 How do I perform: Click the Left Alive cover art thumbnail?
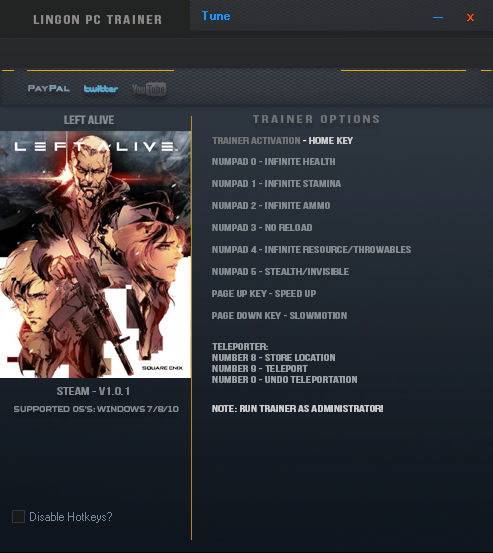click(95, 254)
